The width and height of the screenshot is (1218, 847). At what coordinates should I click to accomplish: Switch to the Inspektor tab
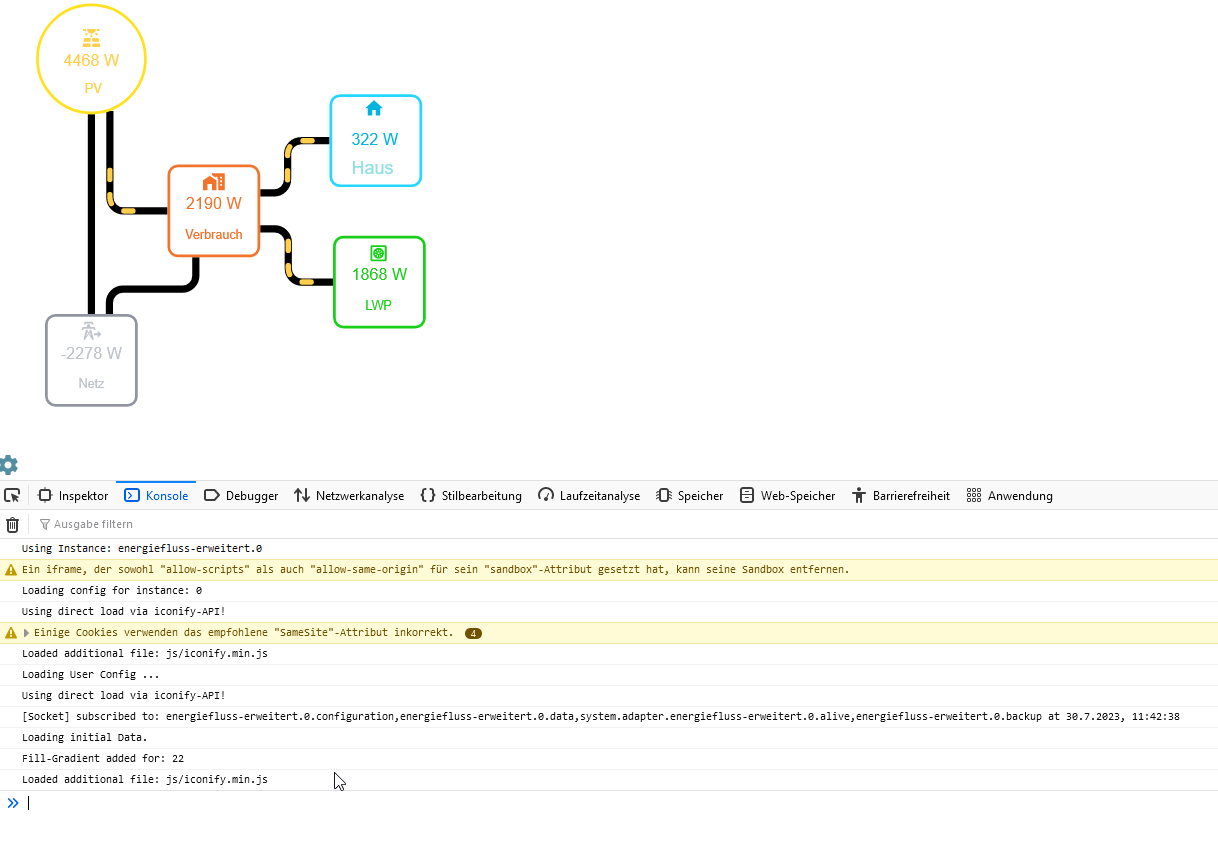[73, 495]
